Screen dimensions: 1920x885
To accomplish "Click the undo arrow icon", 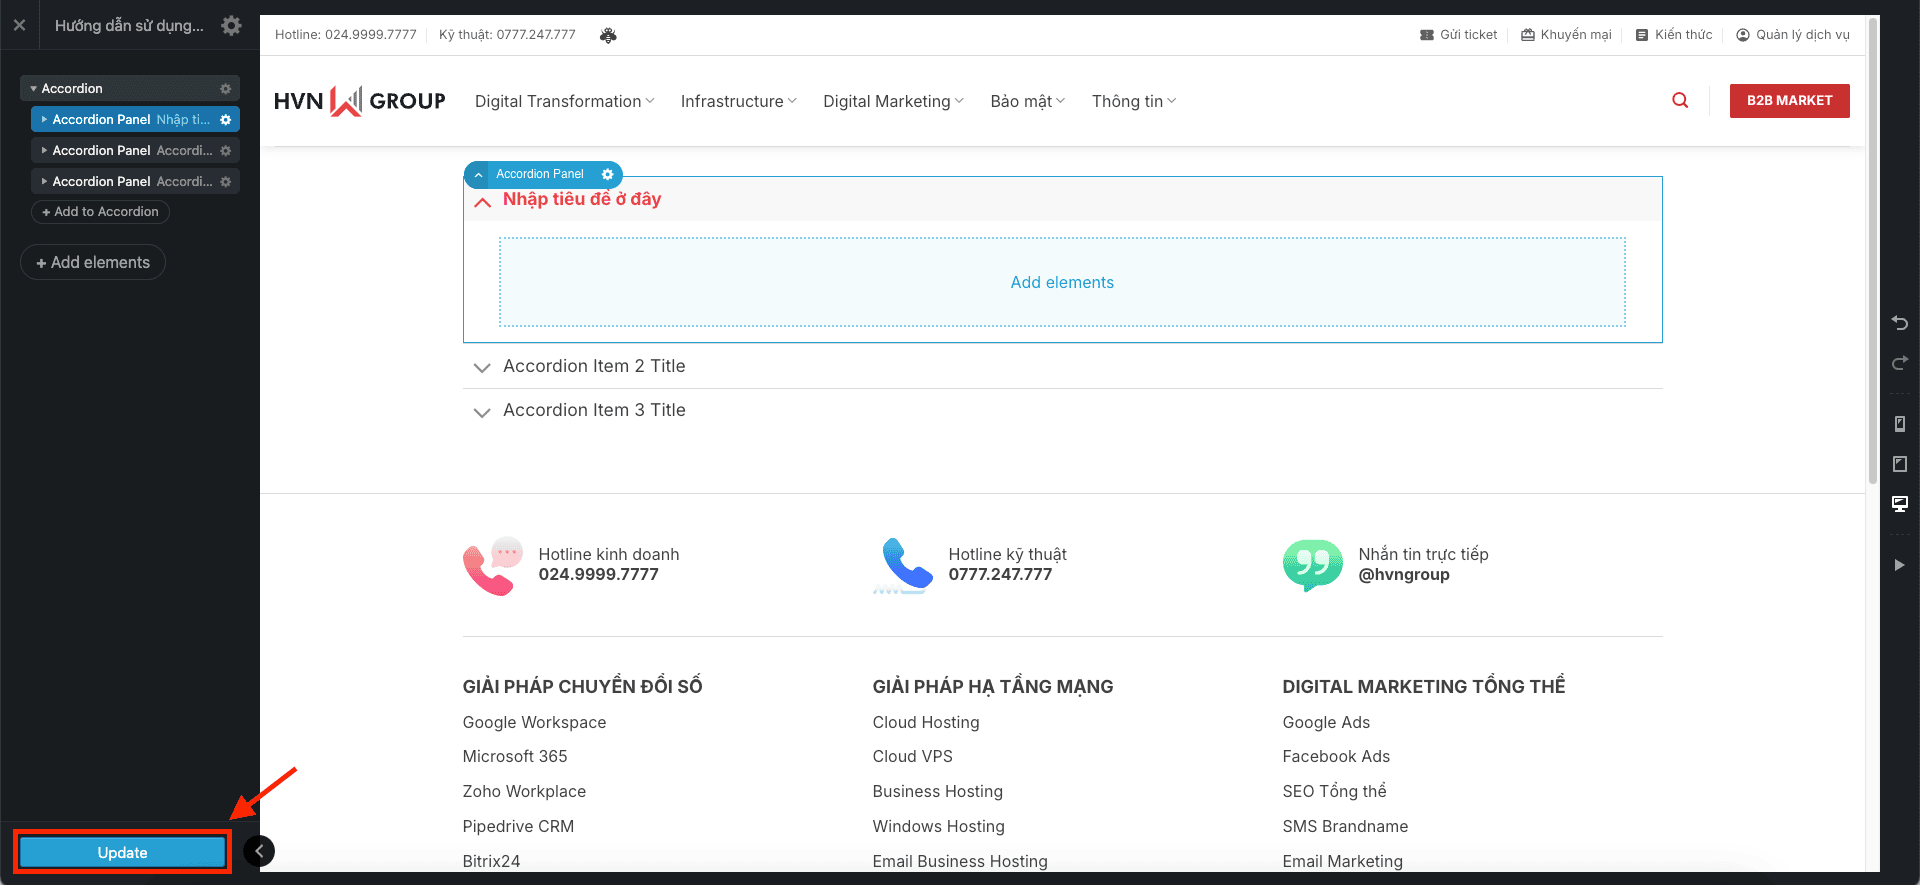I will coord(1899,323).
